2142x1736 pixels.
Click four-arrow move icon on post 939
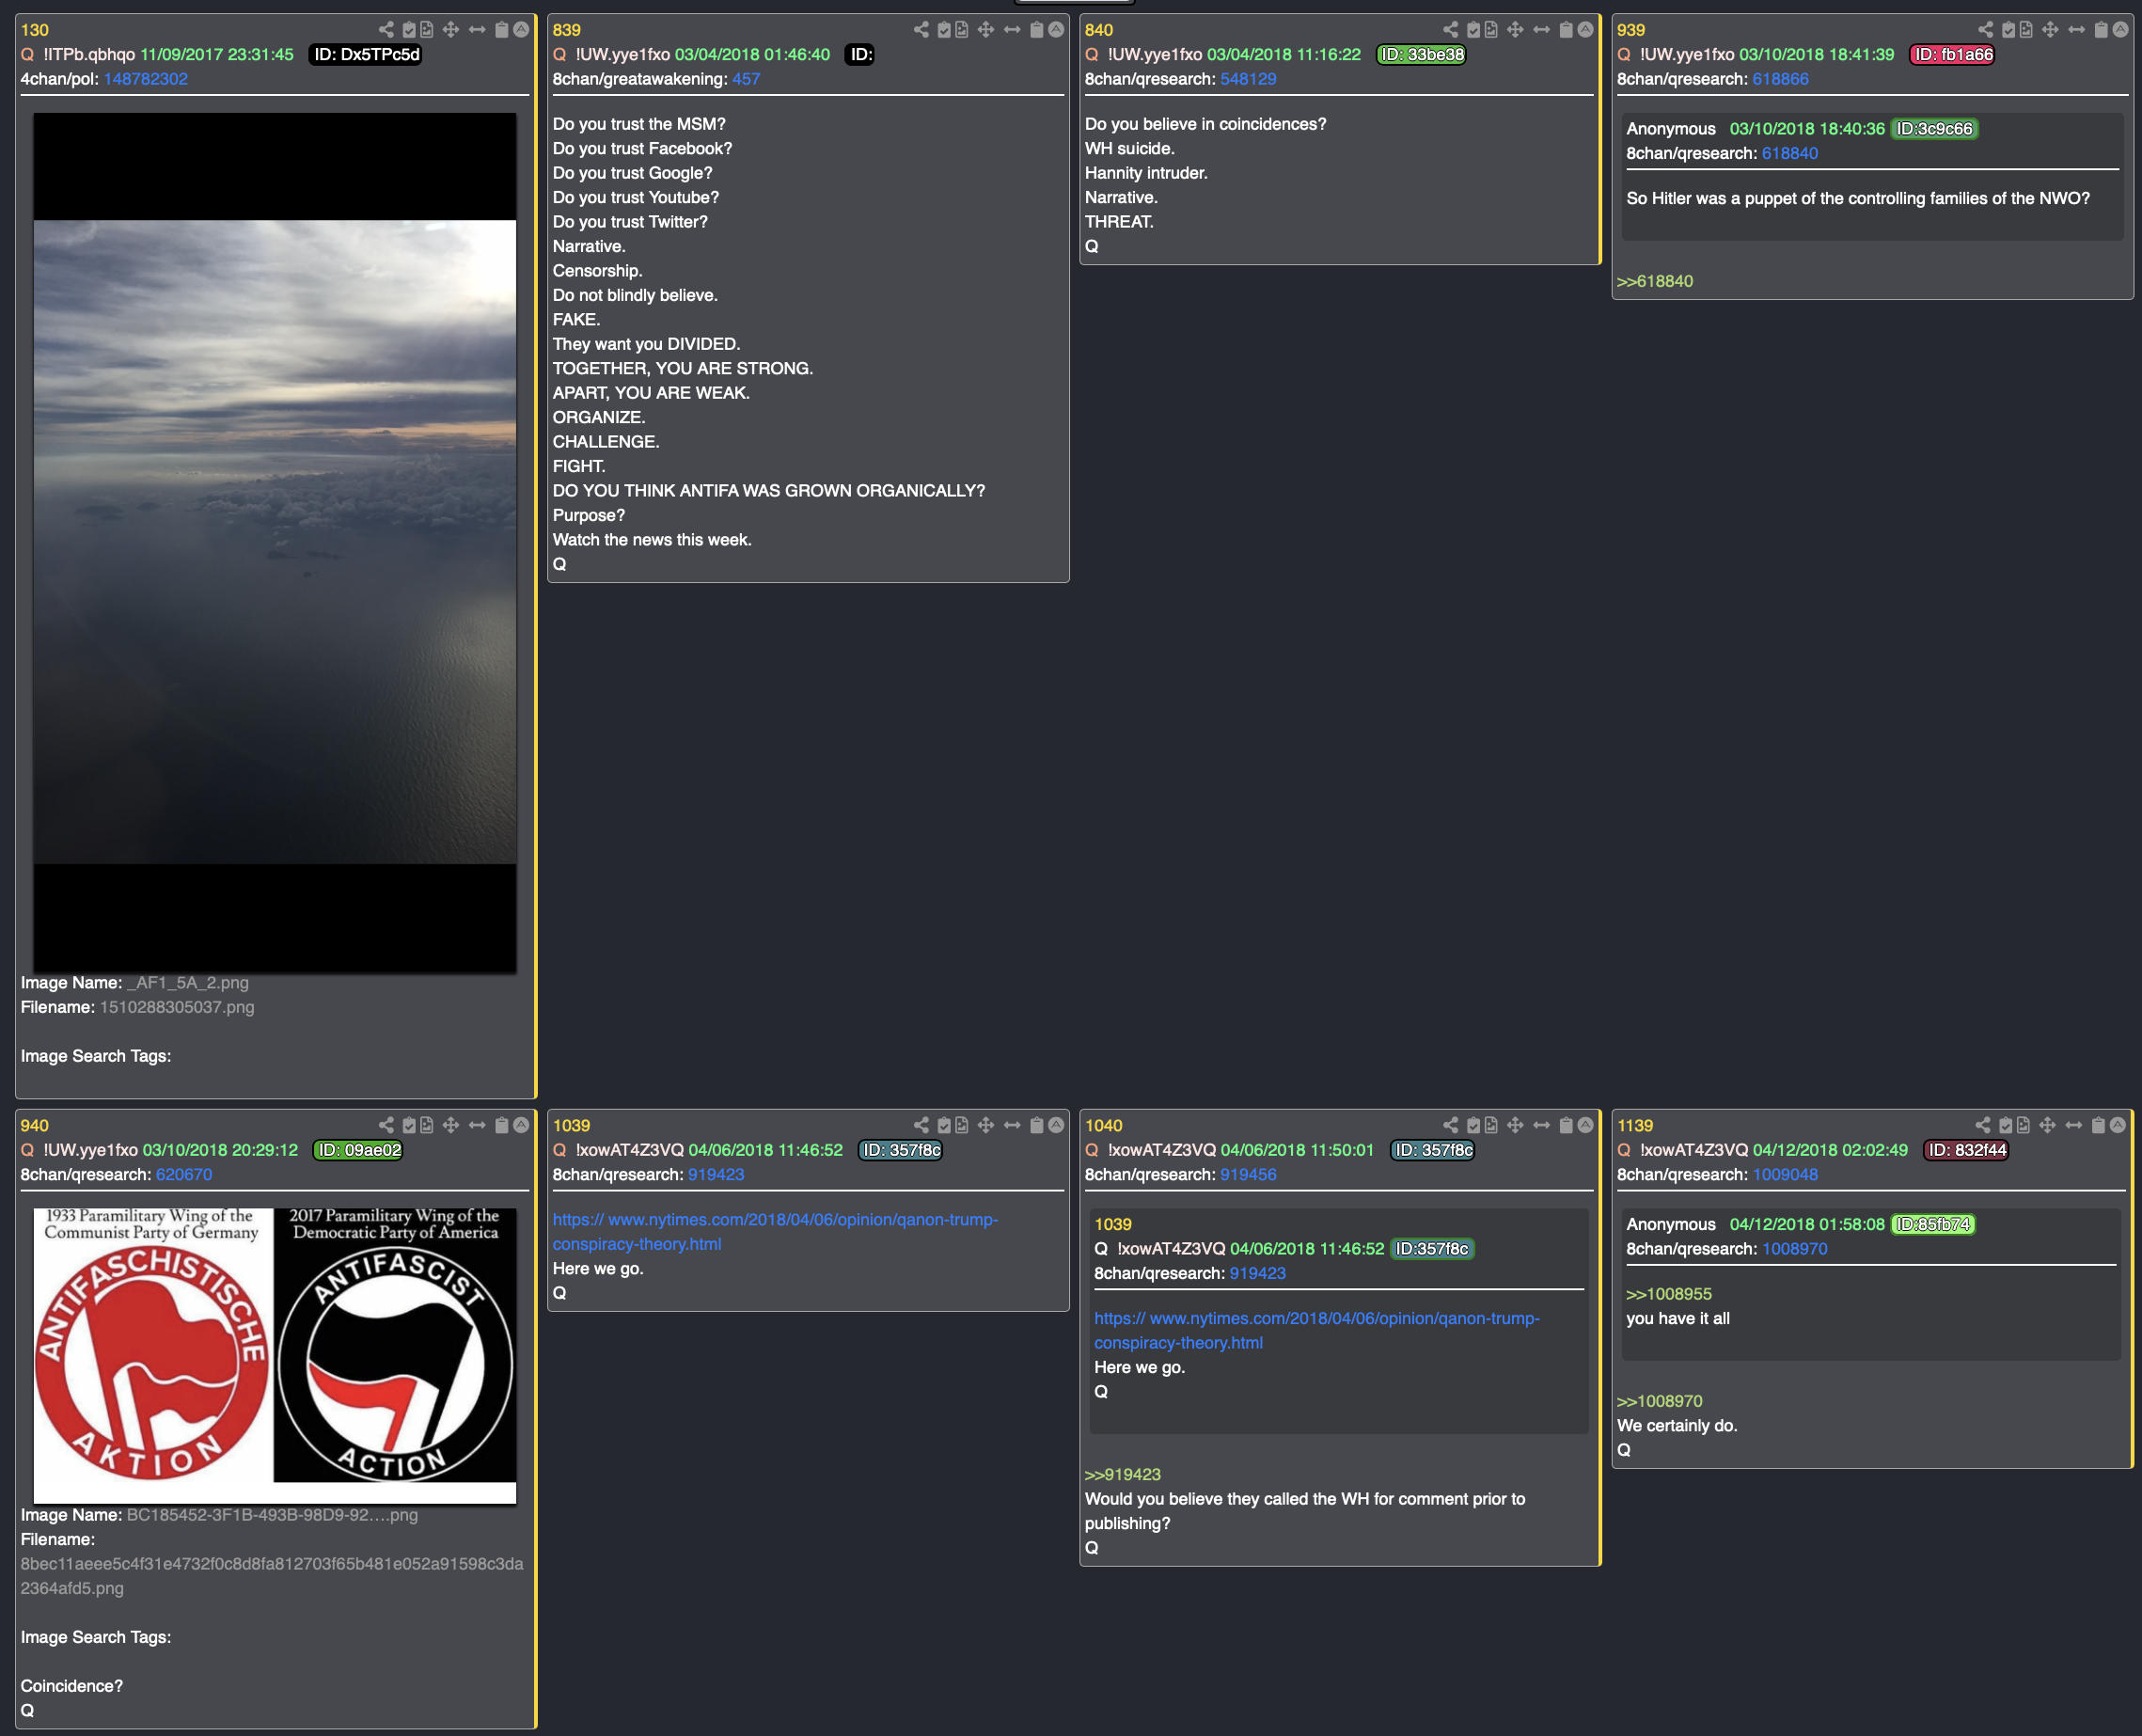[2050, 30]
